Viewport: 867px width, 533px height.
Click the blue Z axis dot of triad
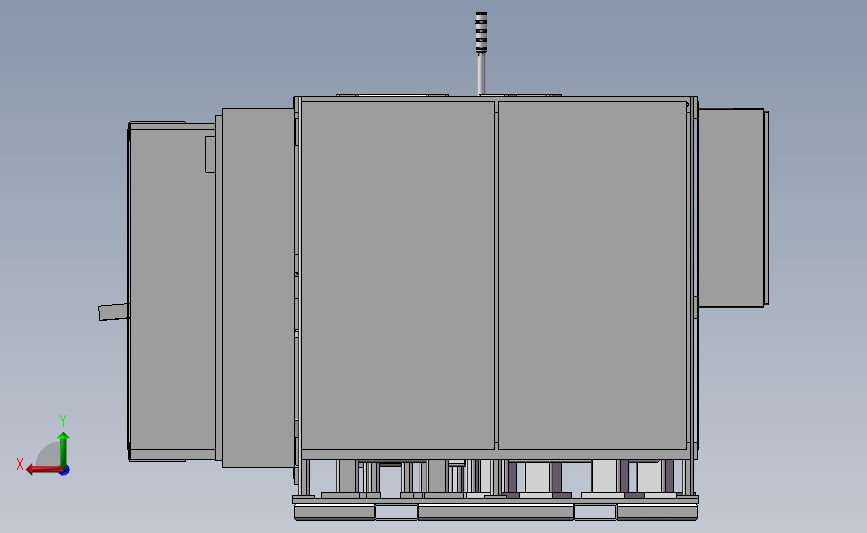pyautogui.click(x=65, y=471)
